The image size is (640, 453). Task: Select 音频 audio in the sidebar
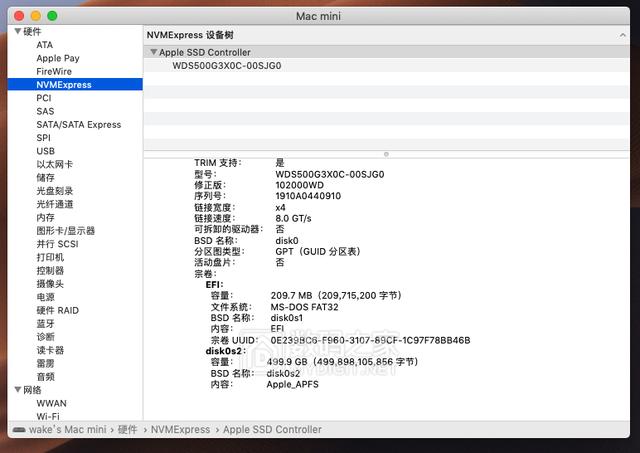click(45, 377)
